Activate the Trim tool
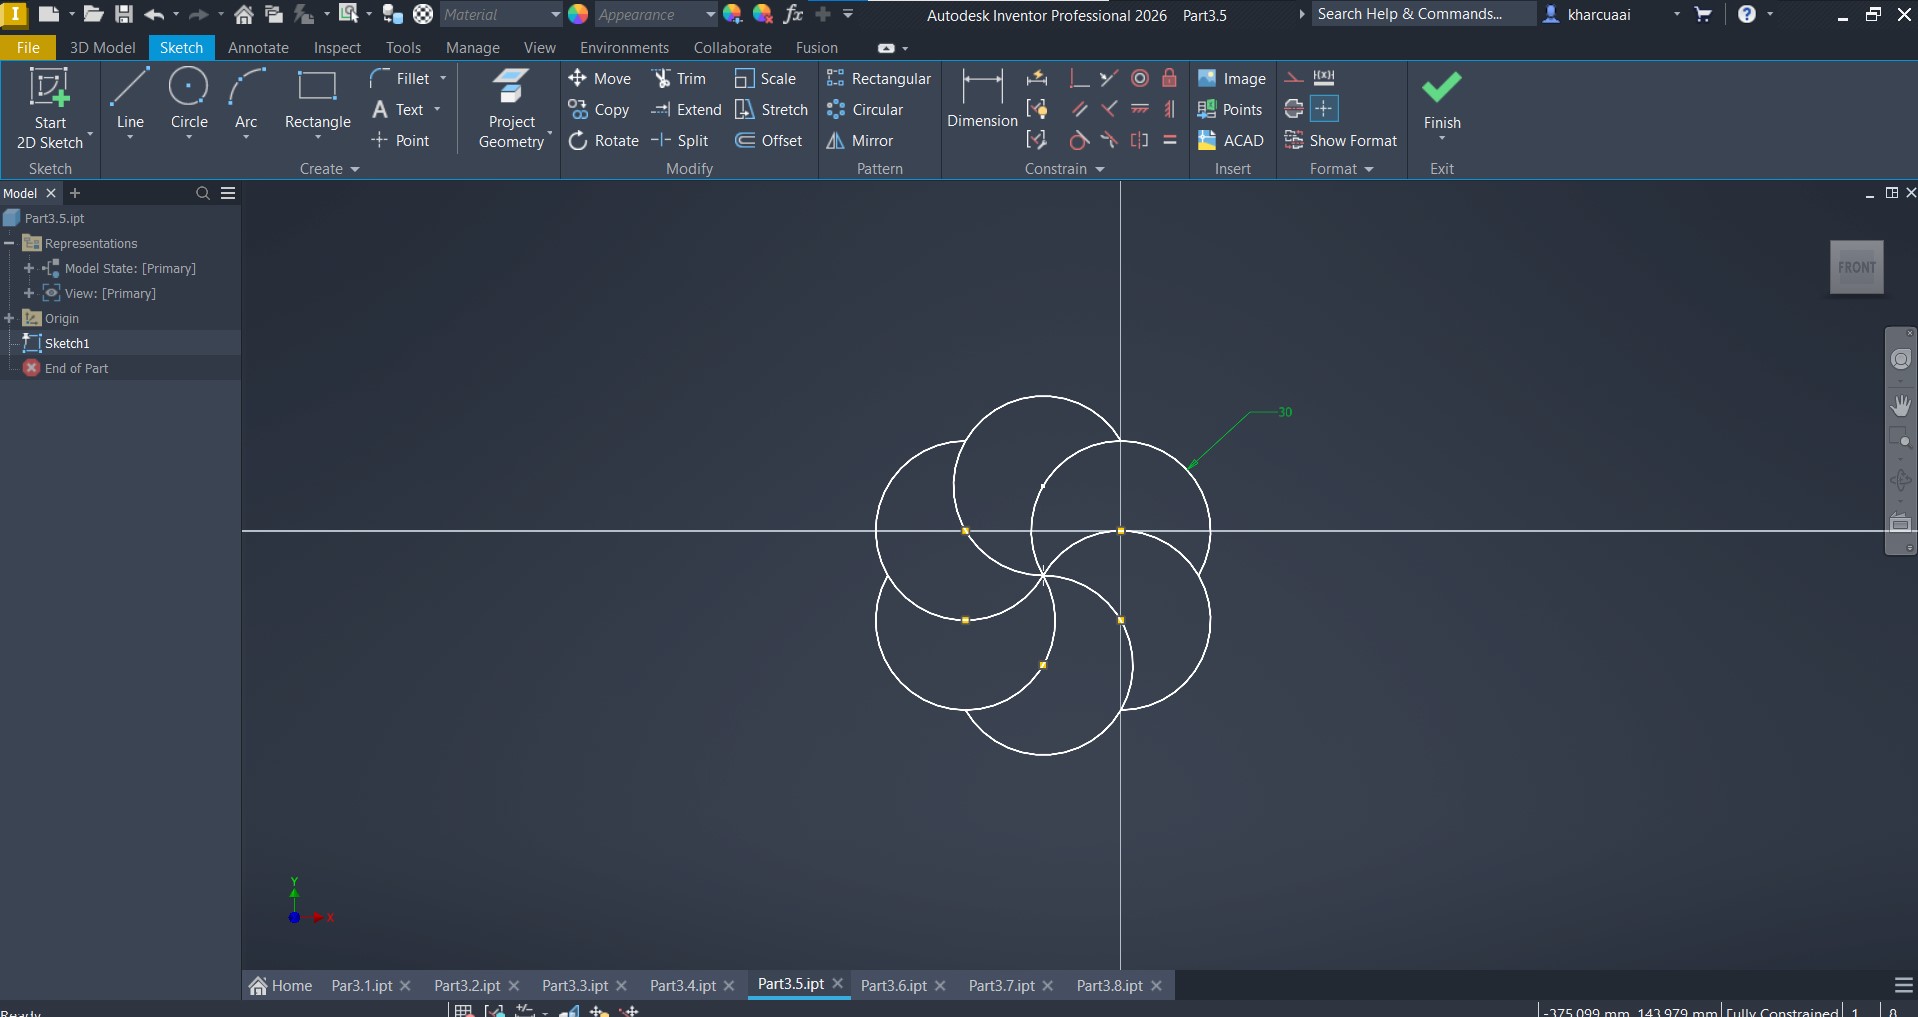 [x=680, y=79]
